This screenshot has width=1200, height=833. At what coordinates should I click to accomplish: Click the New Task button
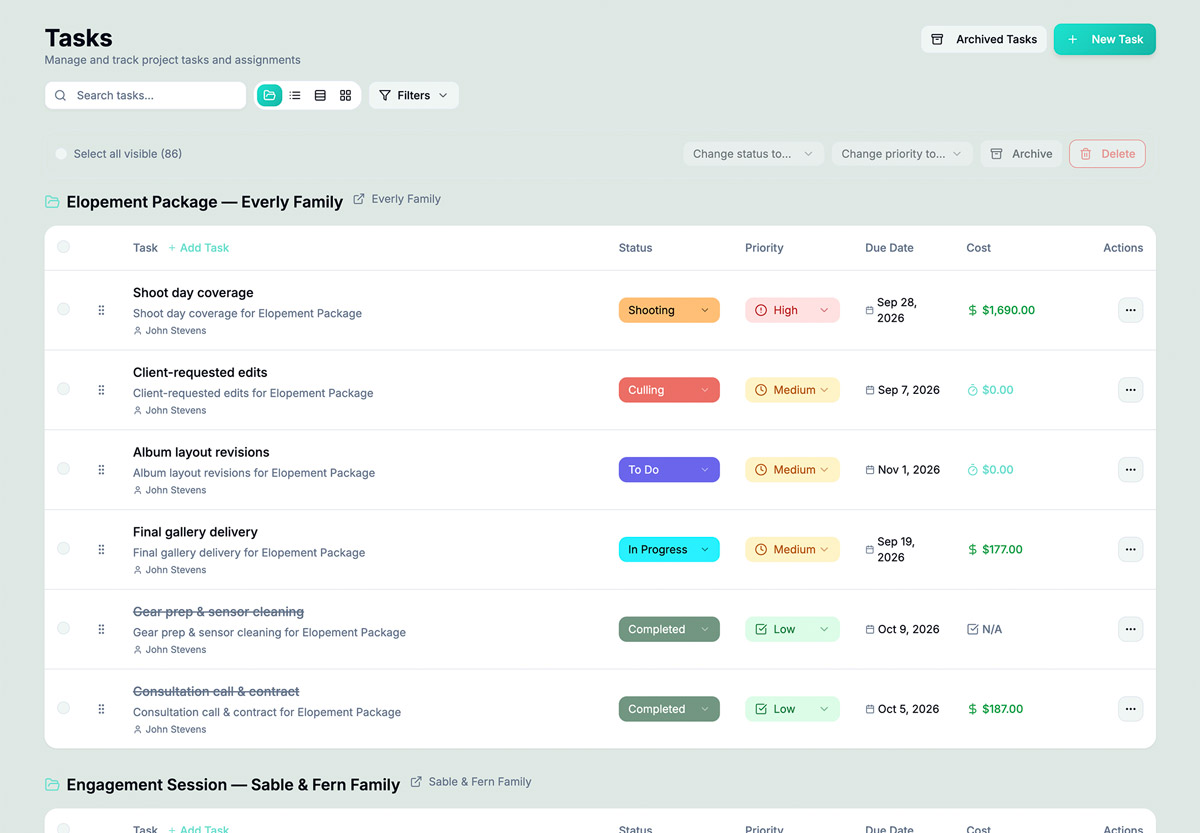pyautogui.click(x=1104, y=39)
